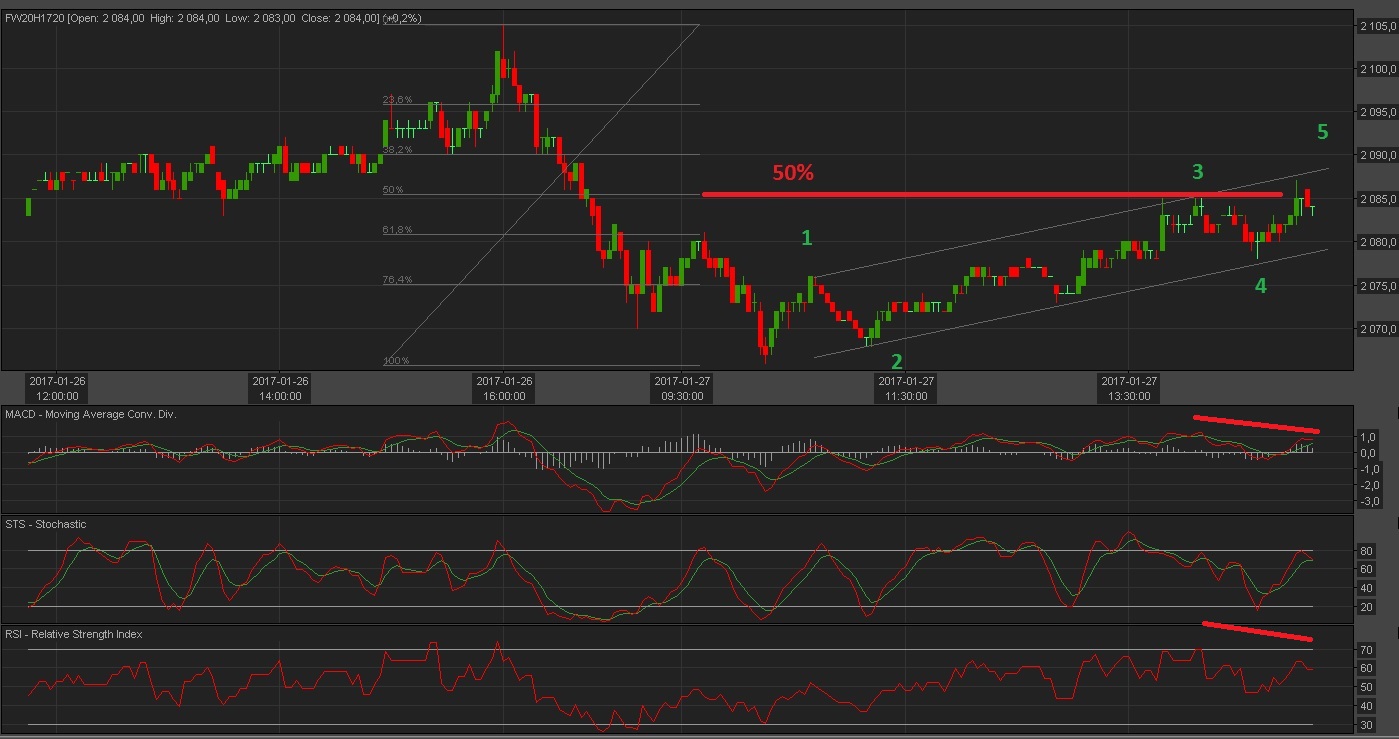Image resolution: width=1399 pixels, height=739 pixels.
Task: Click the 61,8% Fibonacci retracement label
Action: [x=397, y=230]
